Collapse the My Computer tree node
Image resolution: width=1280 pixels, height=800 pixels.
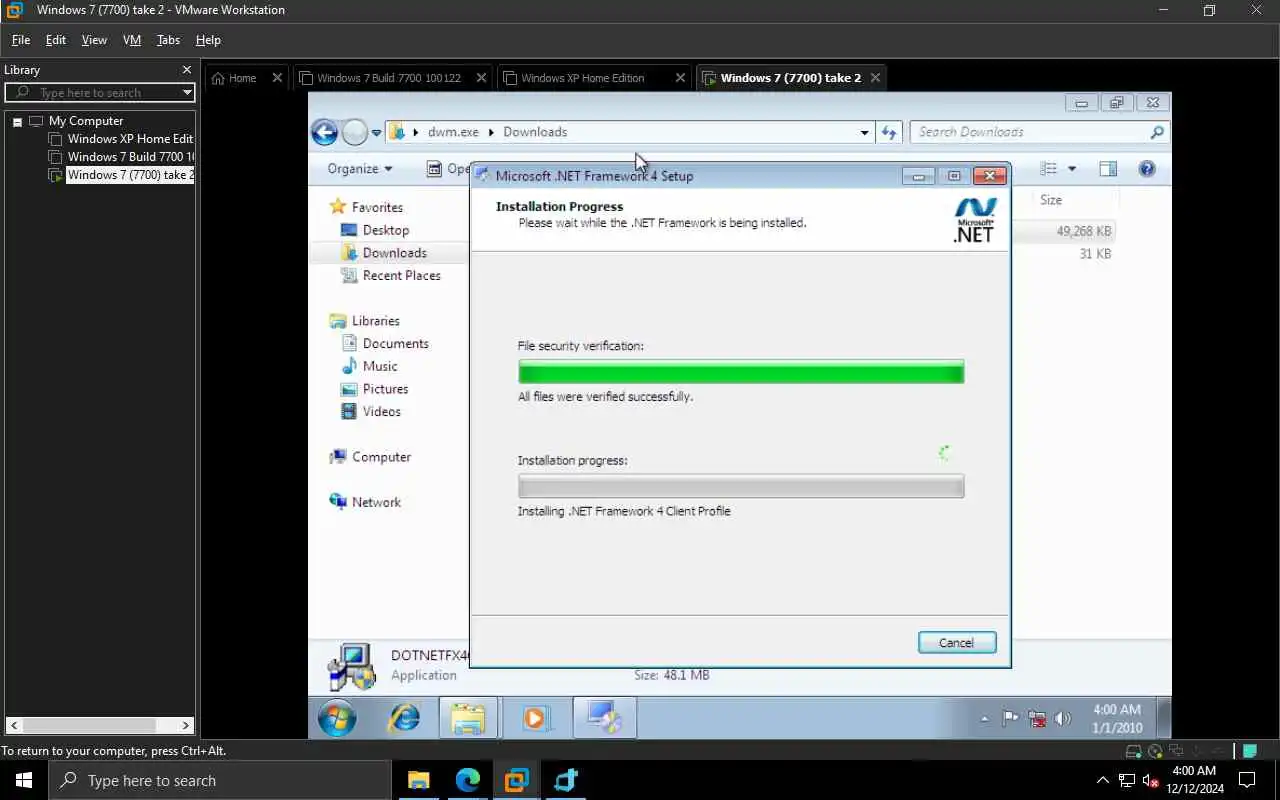(17, 121)
